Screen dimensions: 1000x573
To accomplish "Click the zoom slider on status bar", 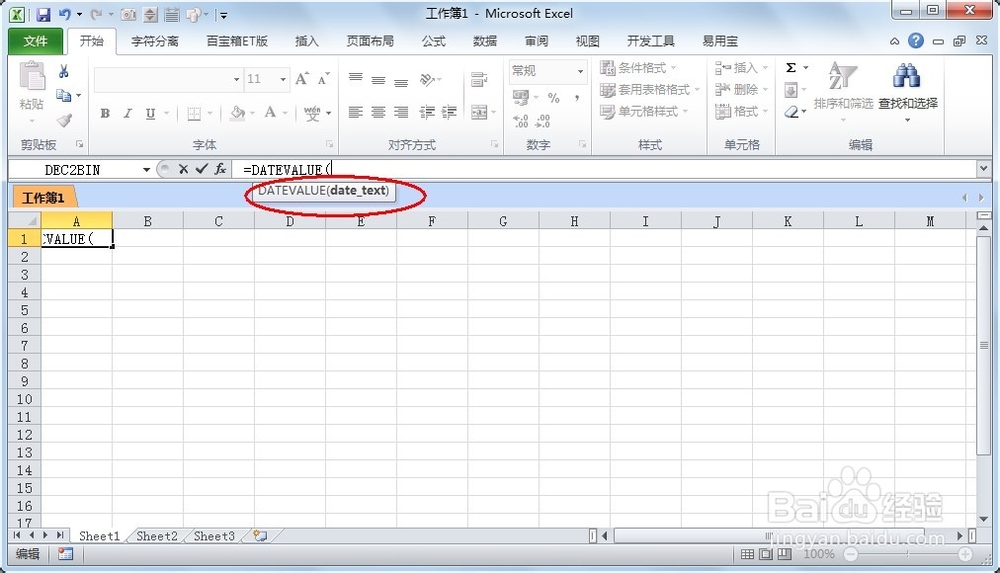I will pyautogui.click(x=908, y=554).
